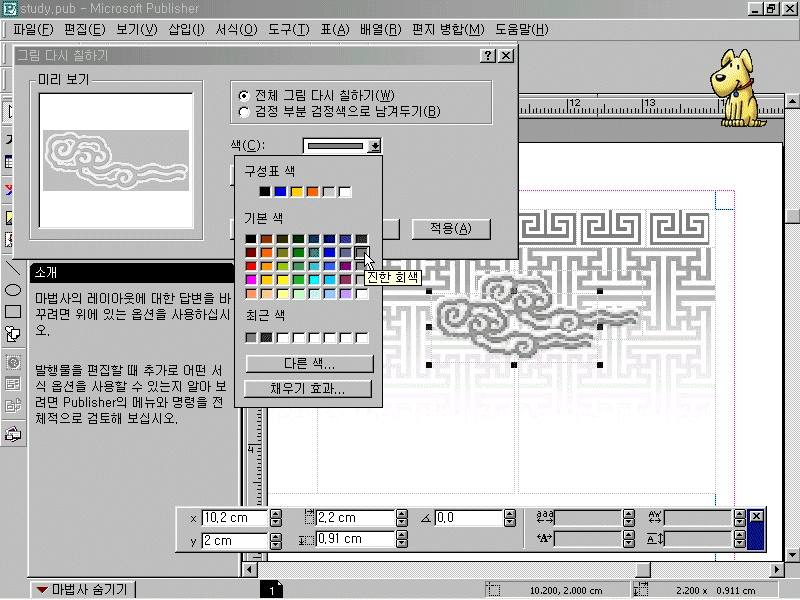
Task: Pick the first gray recent color swatch
Action: click(251, 337)
